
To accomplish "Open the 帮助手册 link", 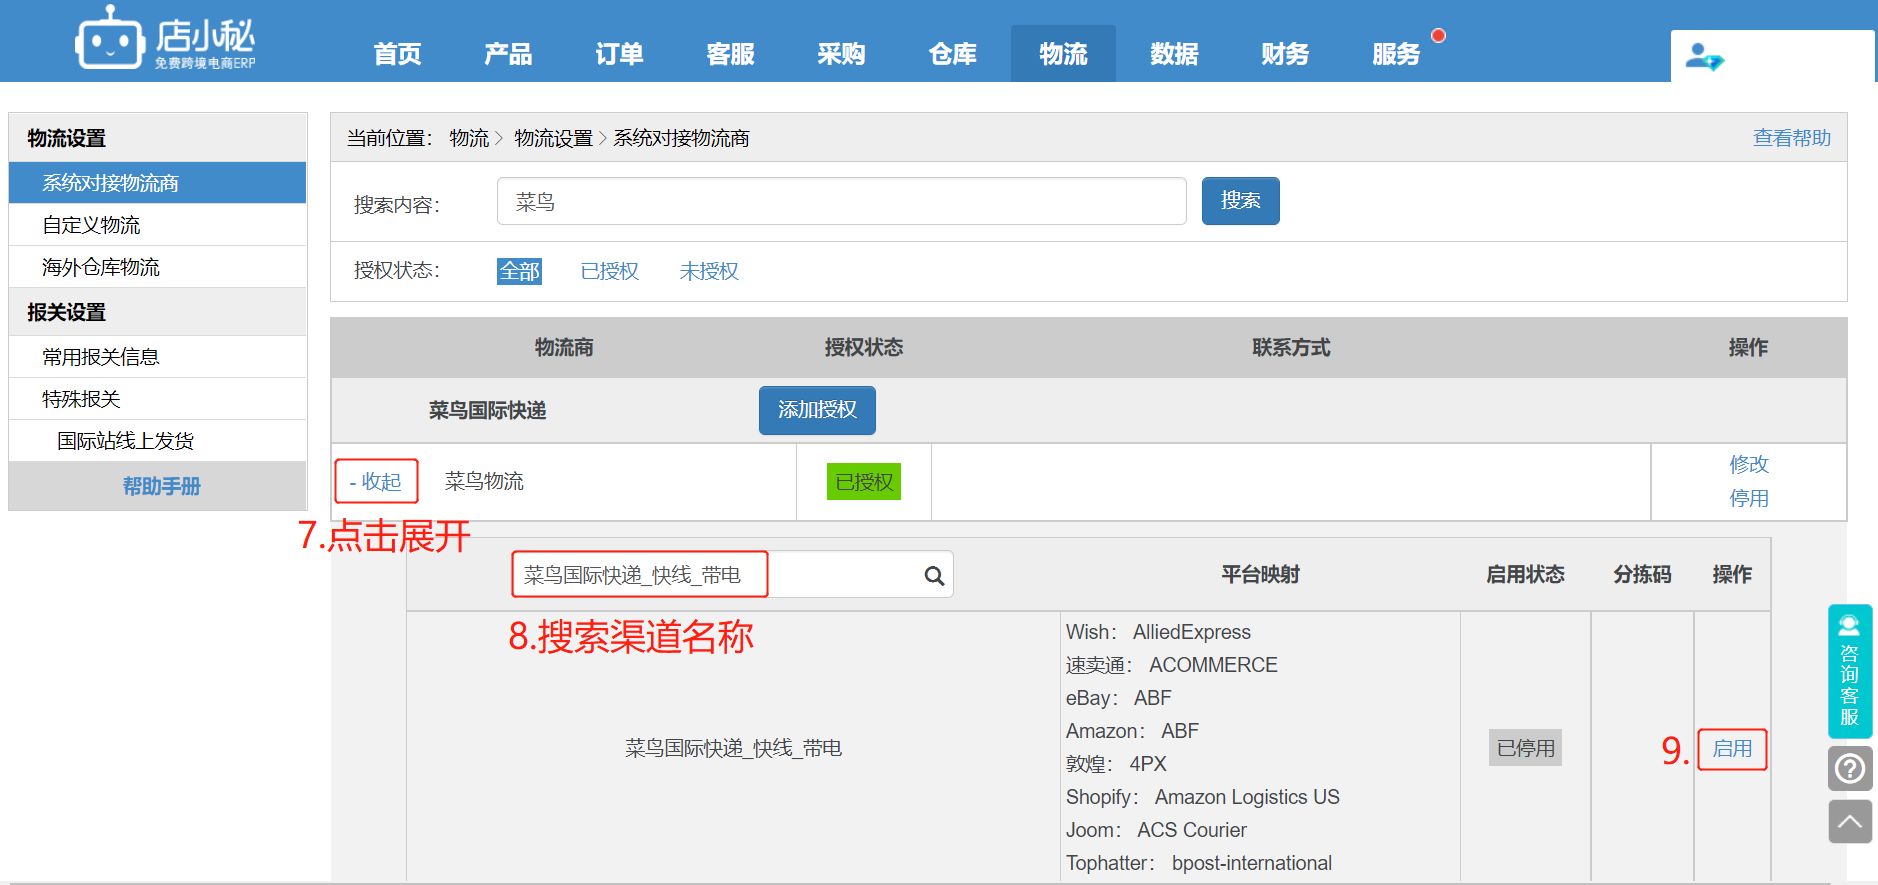I will (161, 486).
